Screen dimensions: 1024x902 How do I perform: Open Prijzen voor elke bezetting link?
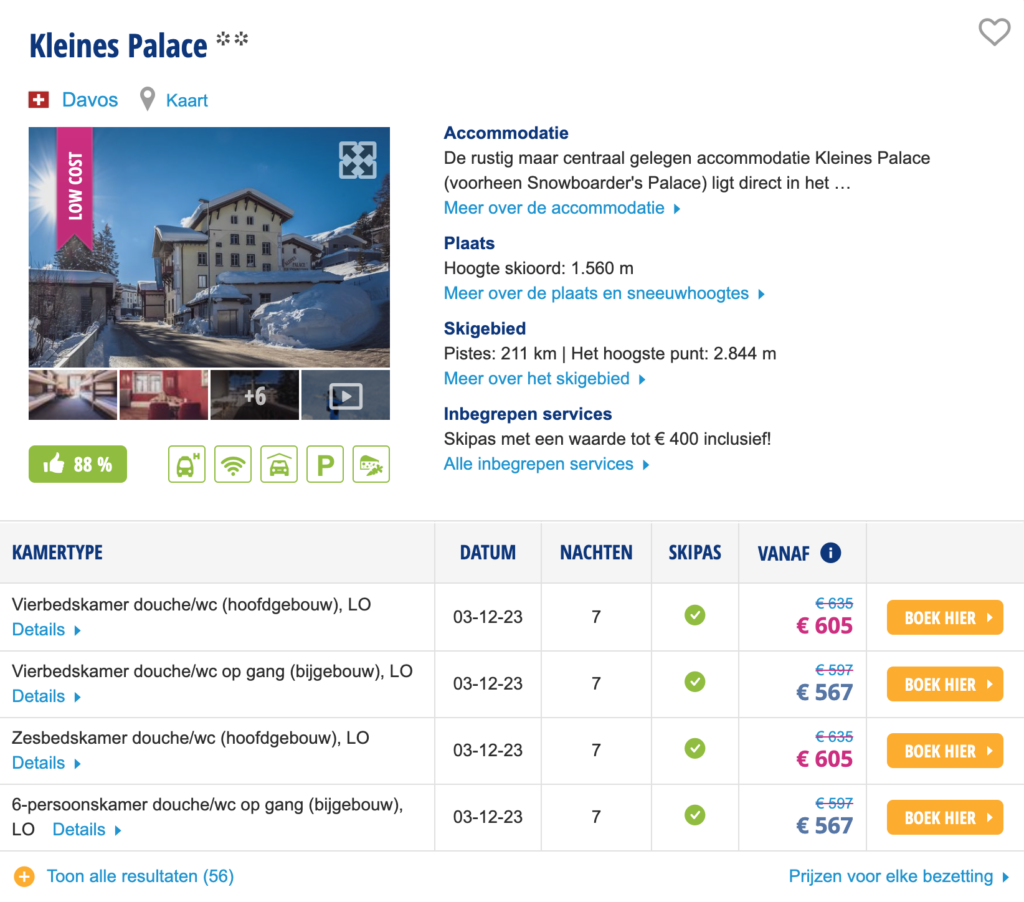pos(898,877)
